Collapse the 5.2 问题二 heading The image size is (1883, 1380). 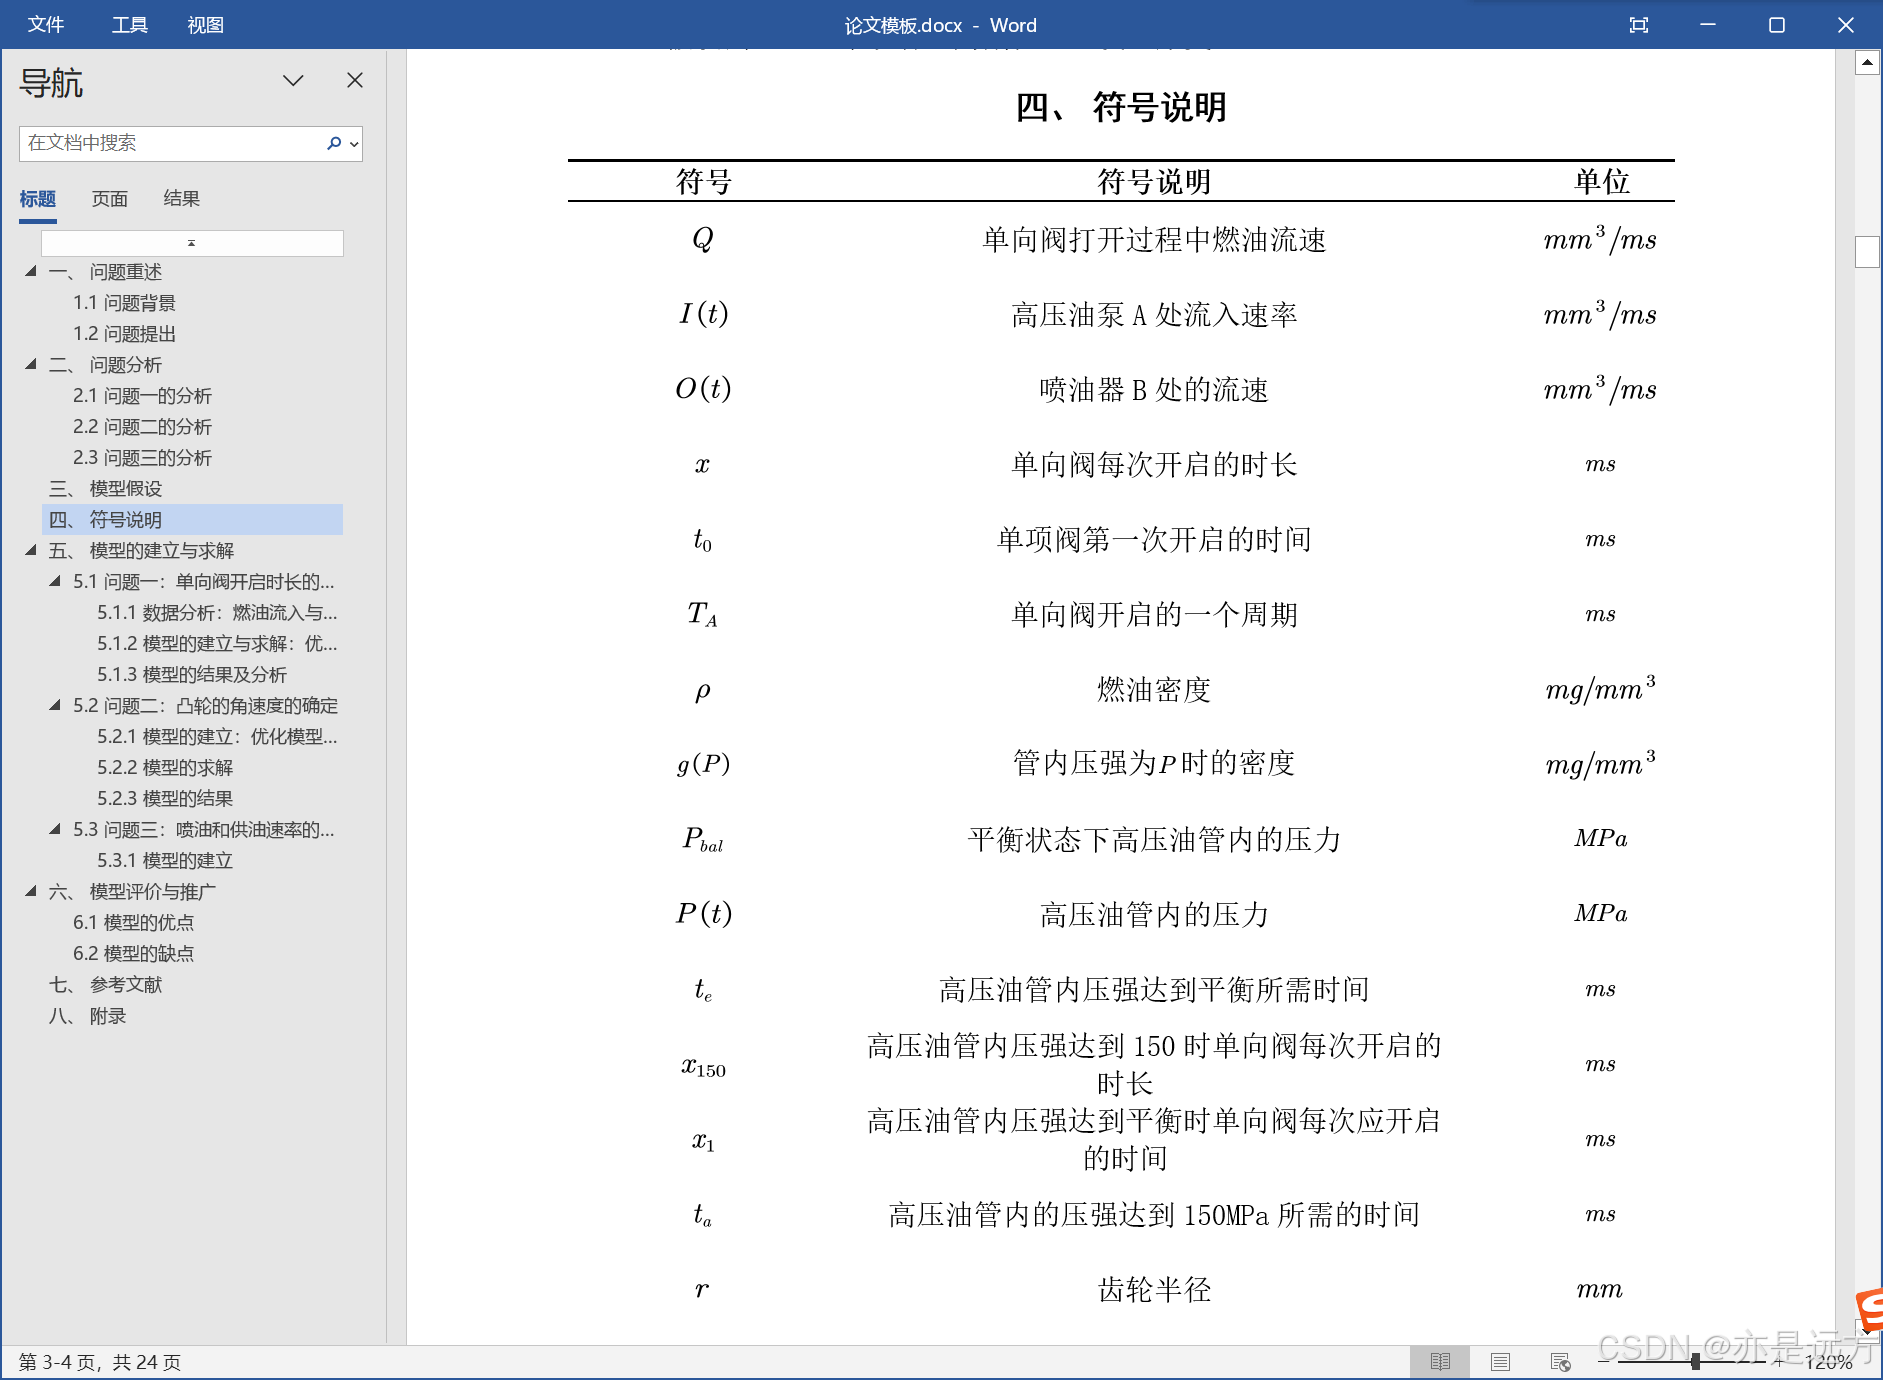(x=55, y=705)
